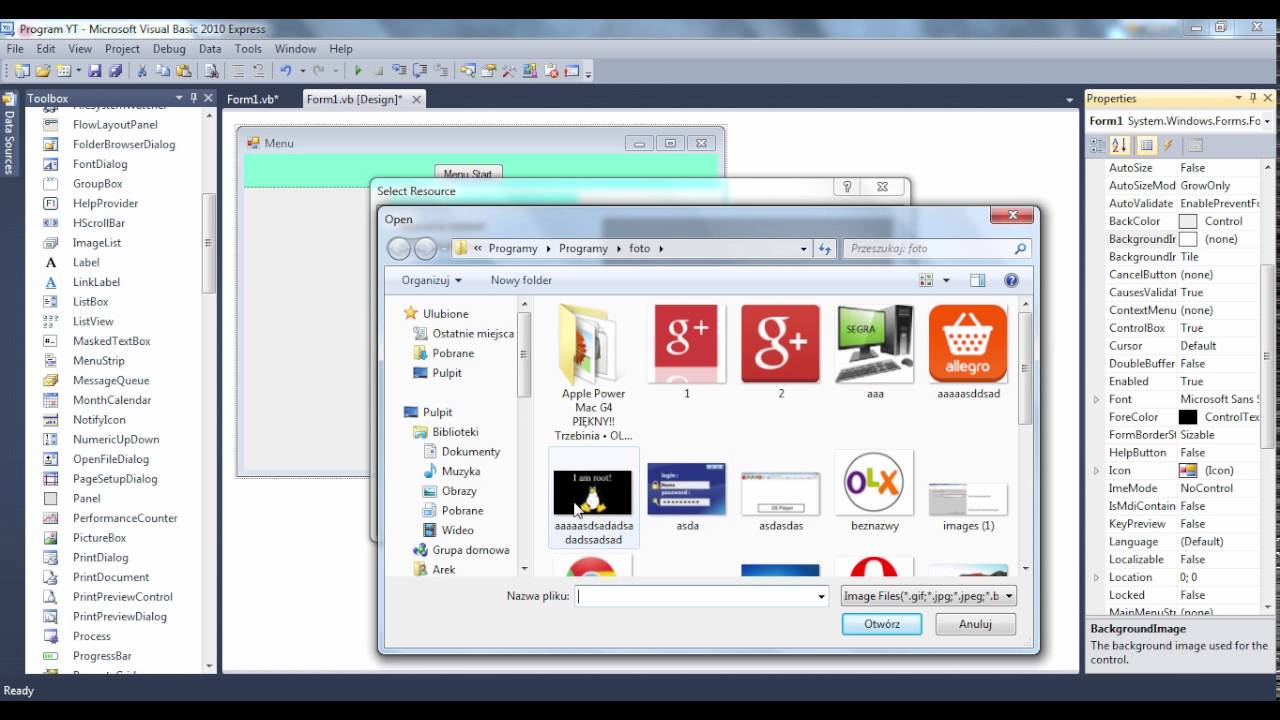Screen dimensions: 1280x720
Task: Expand the Location property node
Action: (1097, 577)
